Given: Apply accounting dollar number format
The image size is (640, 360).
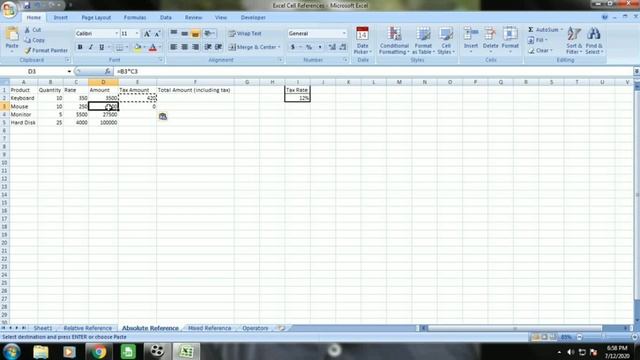Looking at the screenshot, I should click(293, 47).
